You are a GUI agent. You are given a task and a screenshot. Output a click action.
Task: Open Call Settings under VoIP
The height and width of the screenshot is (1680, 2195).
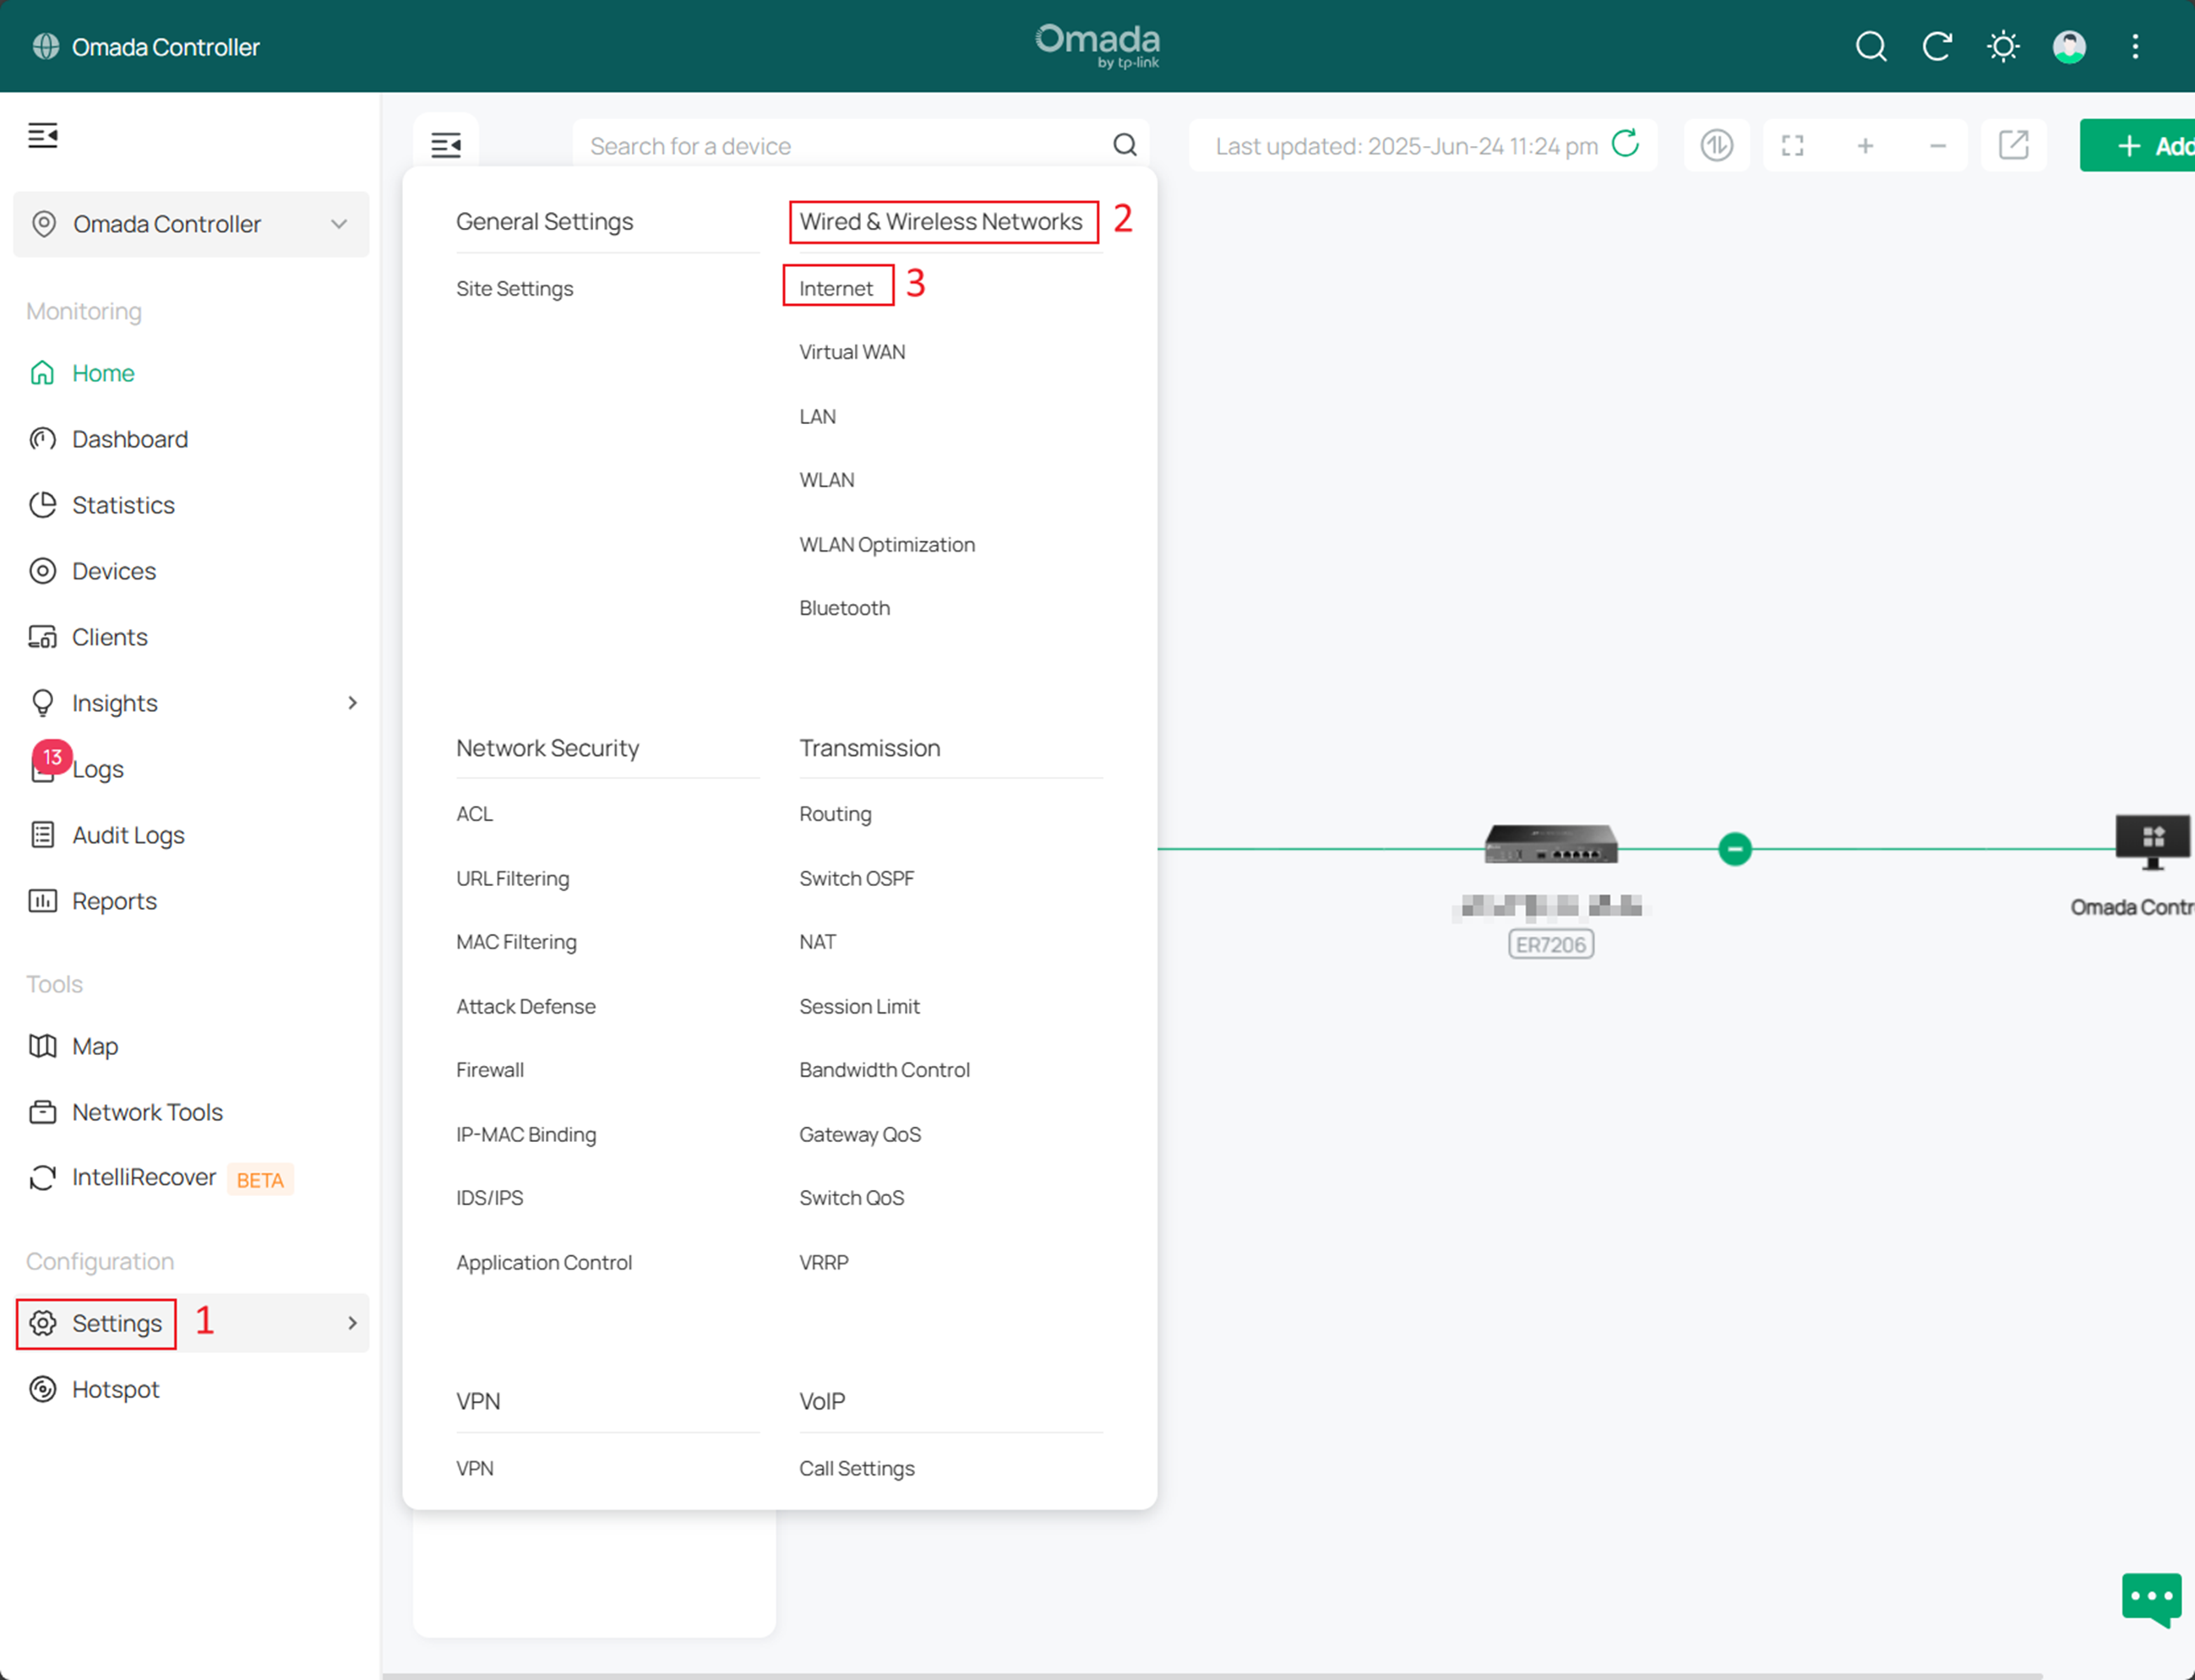pos(857,1469)
